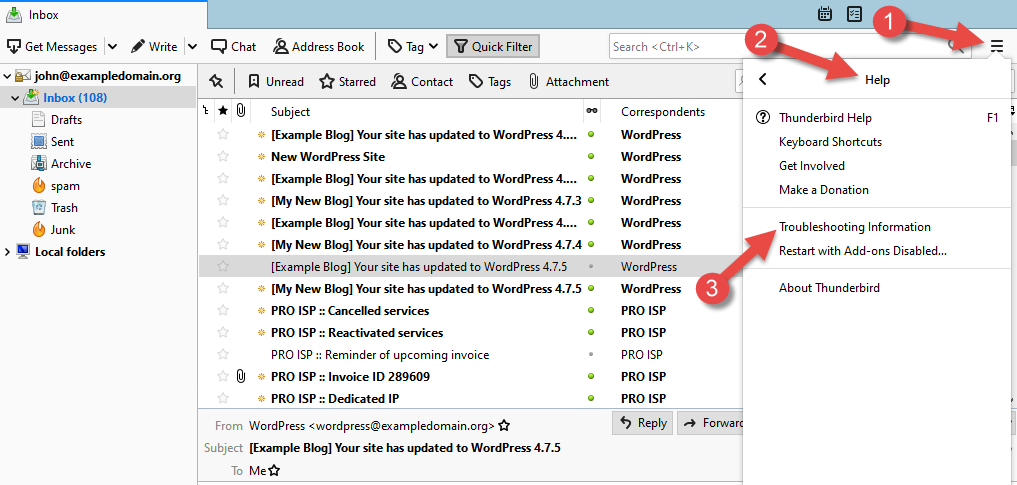Collapse the Inbox folder tree
The image size is (1017, 485).
[17, 99]
